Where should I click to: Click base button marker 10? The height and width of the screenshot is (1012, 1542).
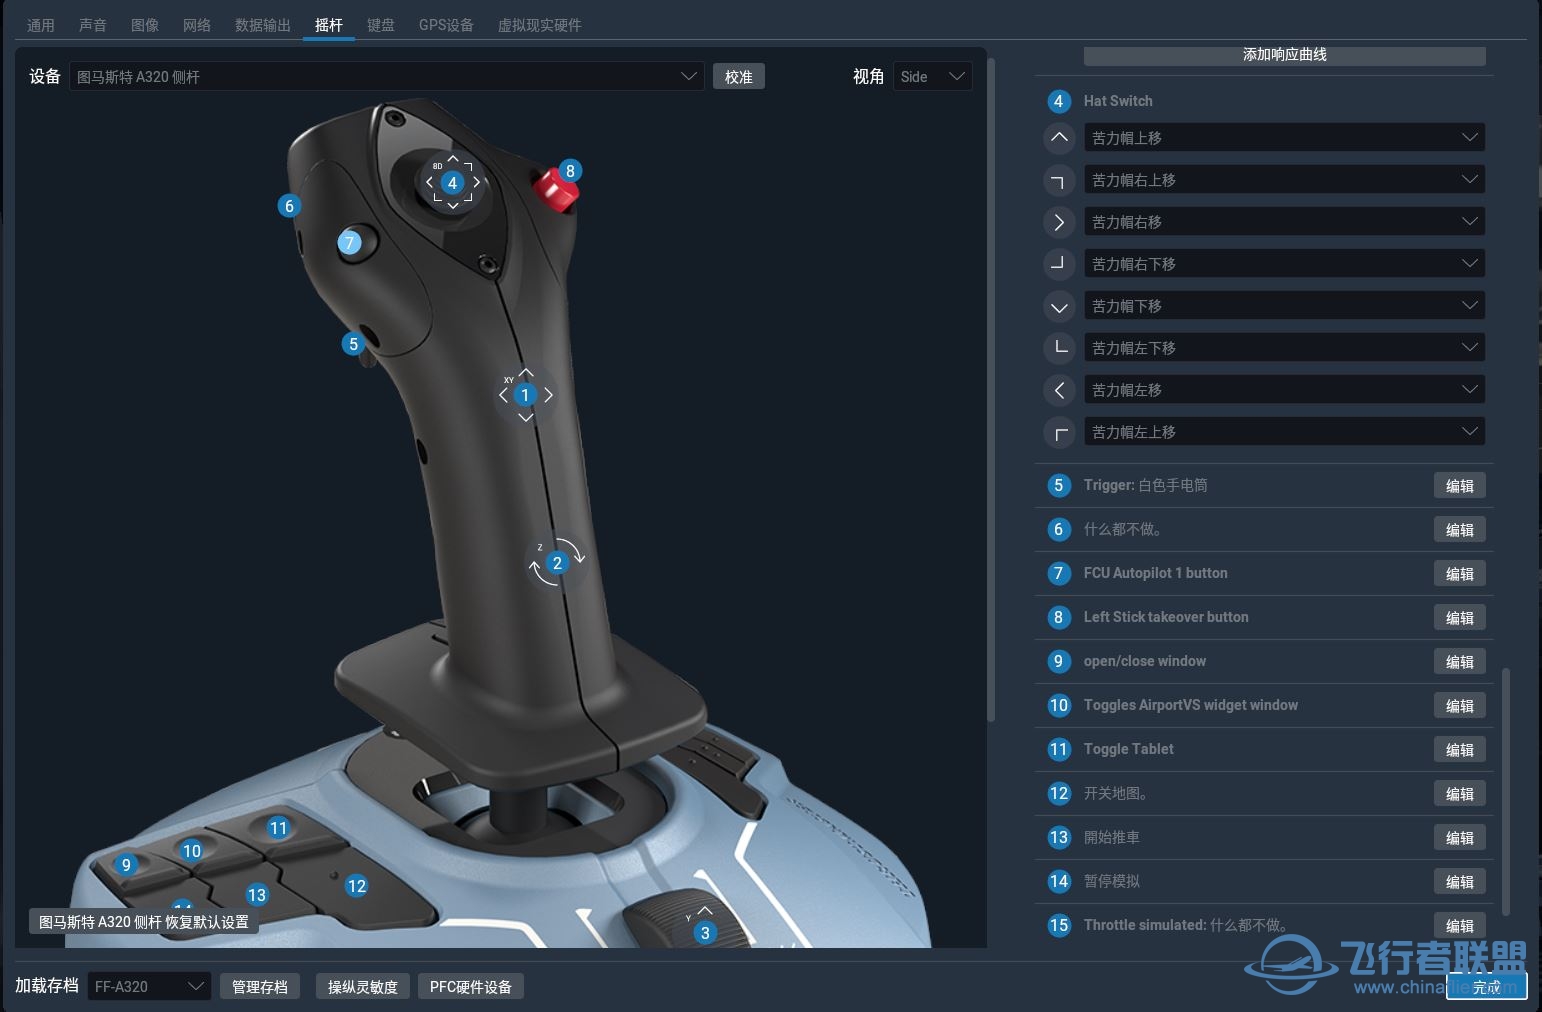tap(192, 851)
